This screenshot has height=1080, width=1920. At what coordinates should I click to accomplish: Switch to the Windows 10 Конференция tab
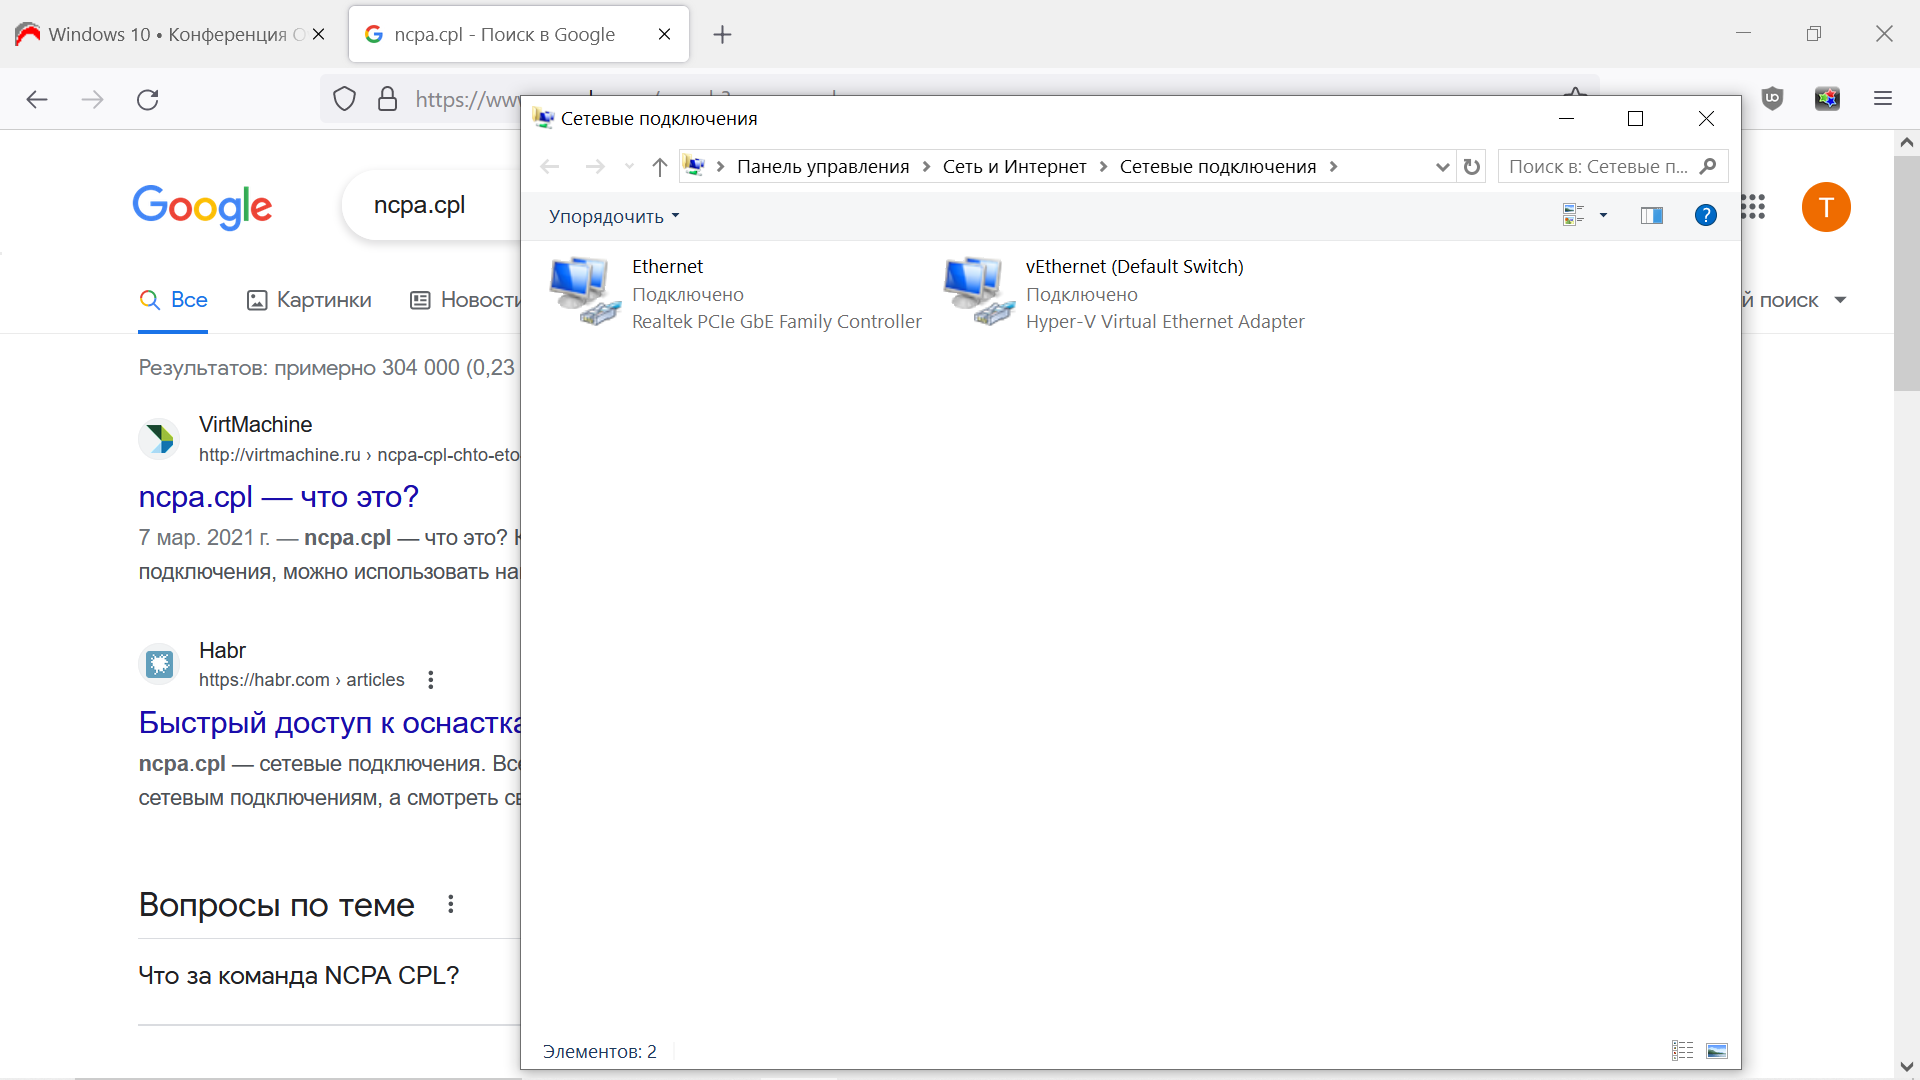click(165, 34)
